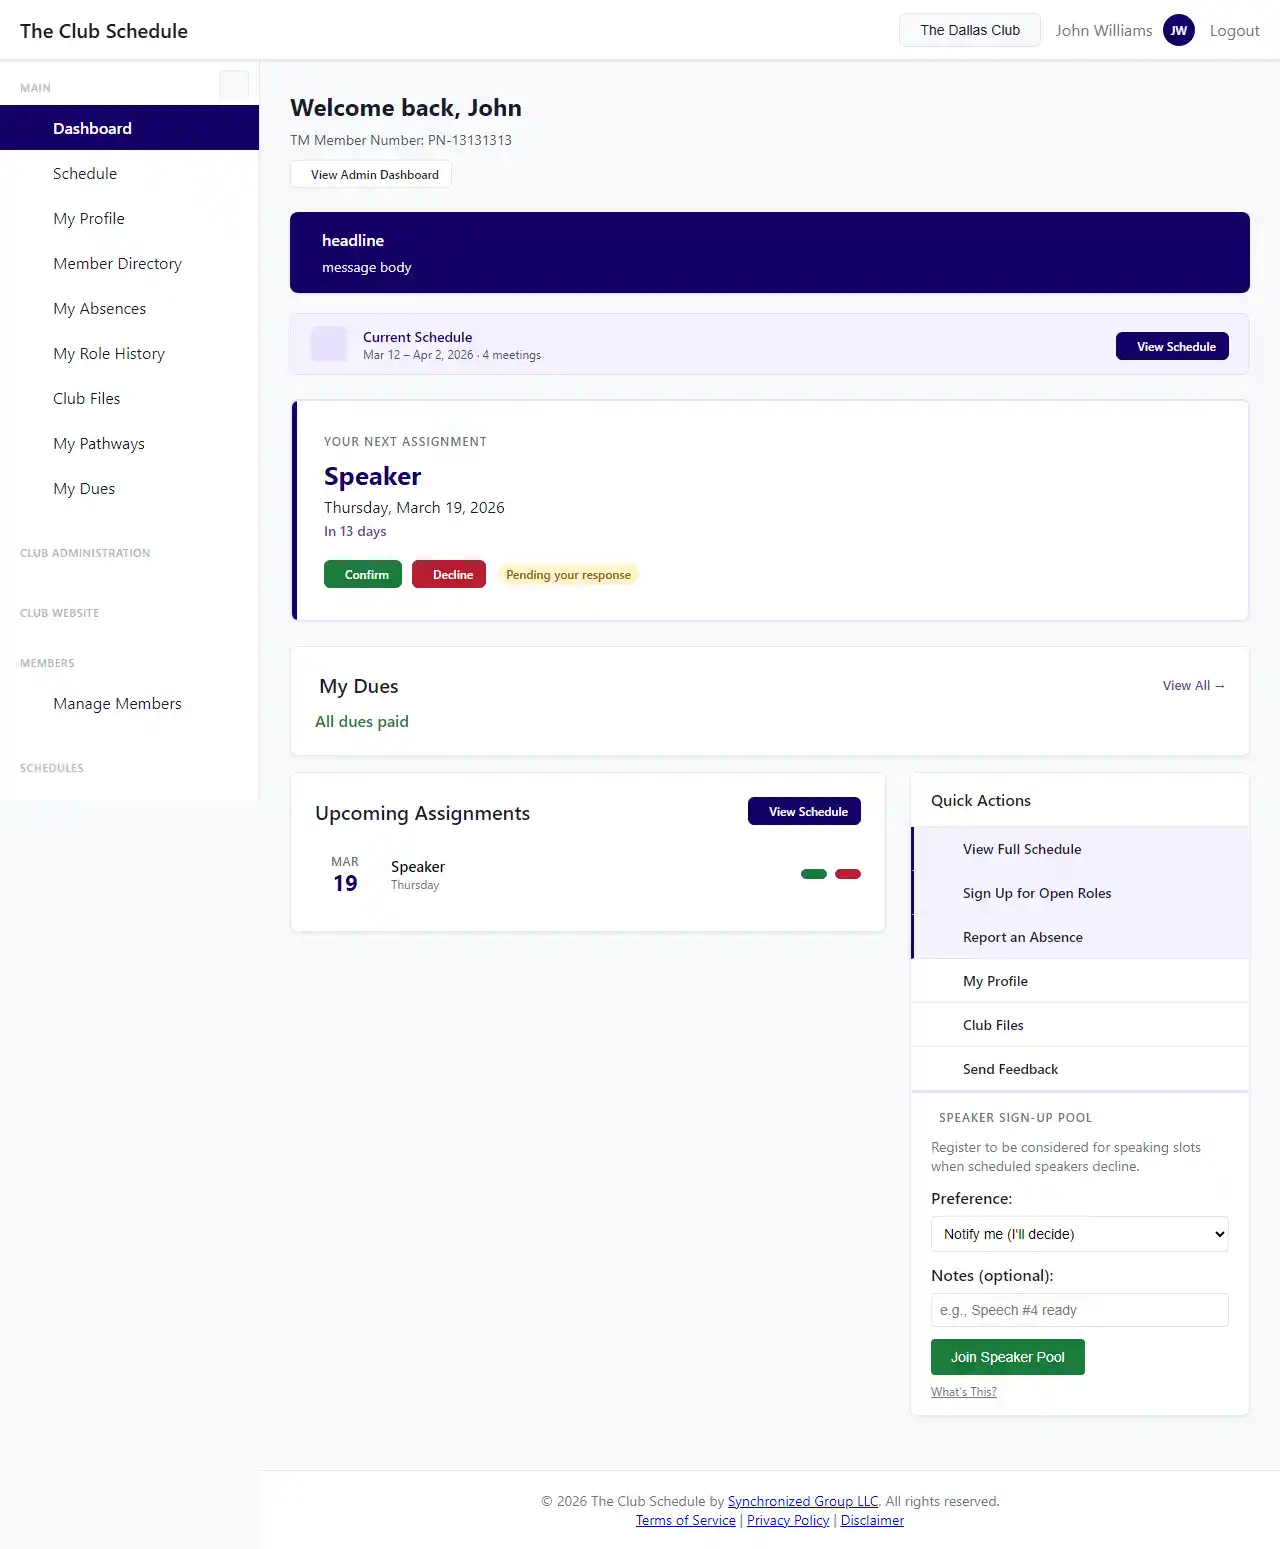The image size is (1280, 1549).
Task: Click the Current Schedule calendar icon
Action: tap(329, 344)
